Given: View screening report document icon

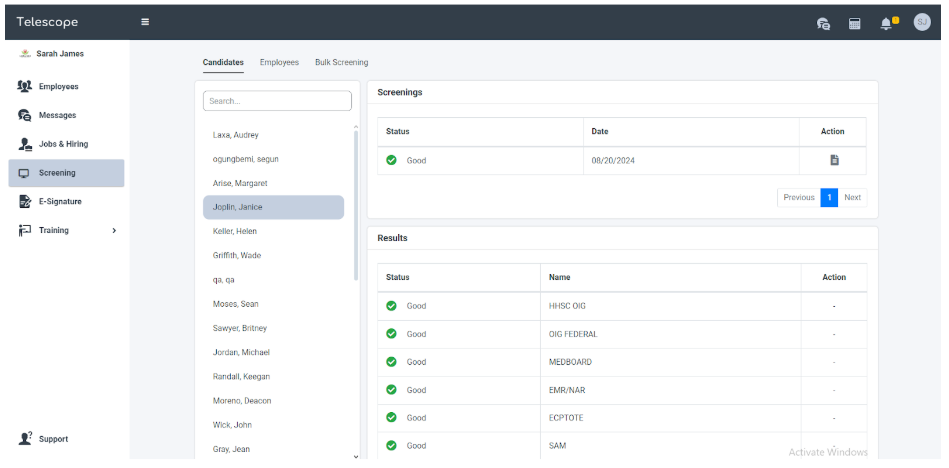Looking at the screenshot, I should coord(834,160).
